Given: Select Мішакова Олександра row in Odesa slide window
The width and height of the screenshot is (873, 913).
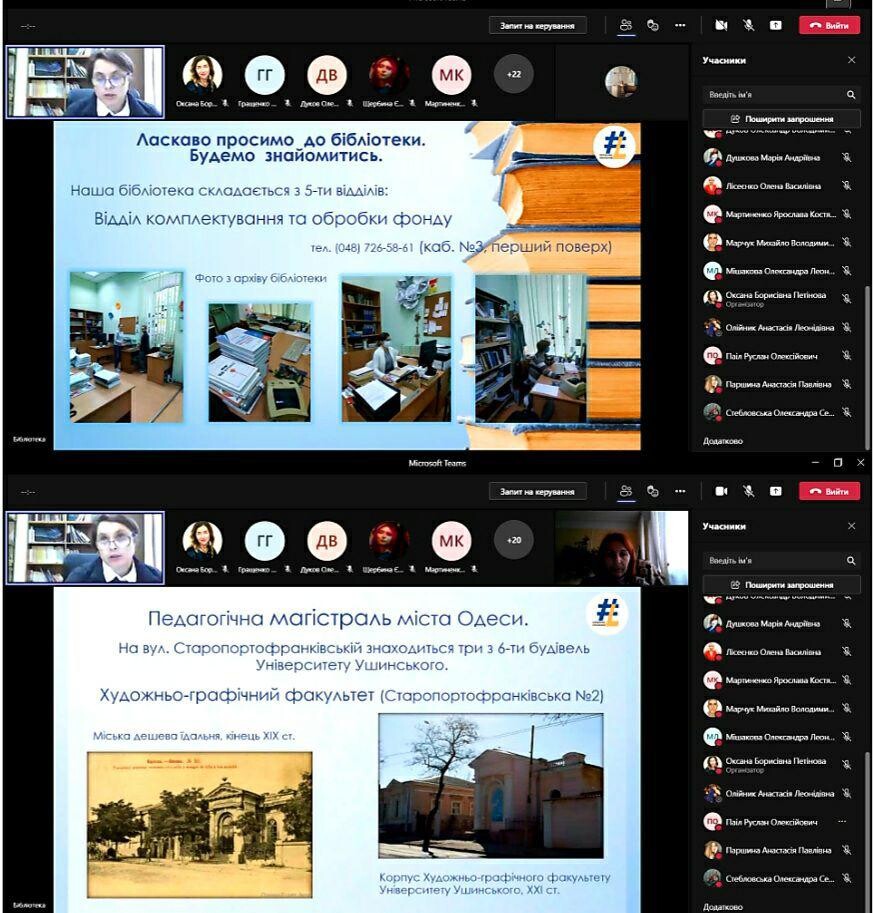Looking at the screenshot, I should (778, 737).
